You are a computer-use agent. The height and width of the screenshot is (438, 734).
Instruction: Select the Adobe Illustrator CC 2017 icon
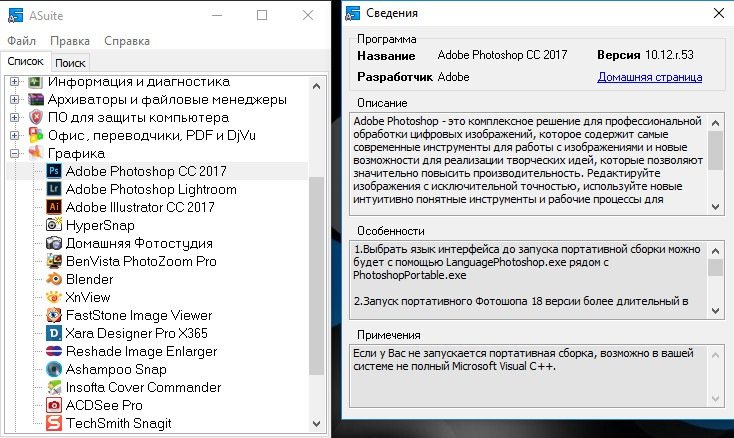click(54, 207)
